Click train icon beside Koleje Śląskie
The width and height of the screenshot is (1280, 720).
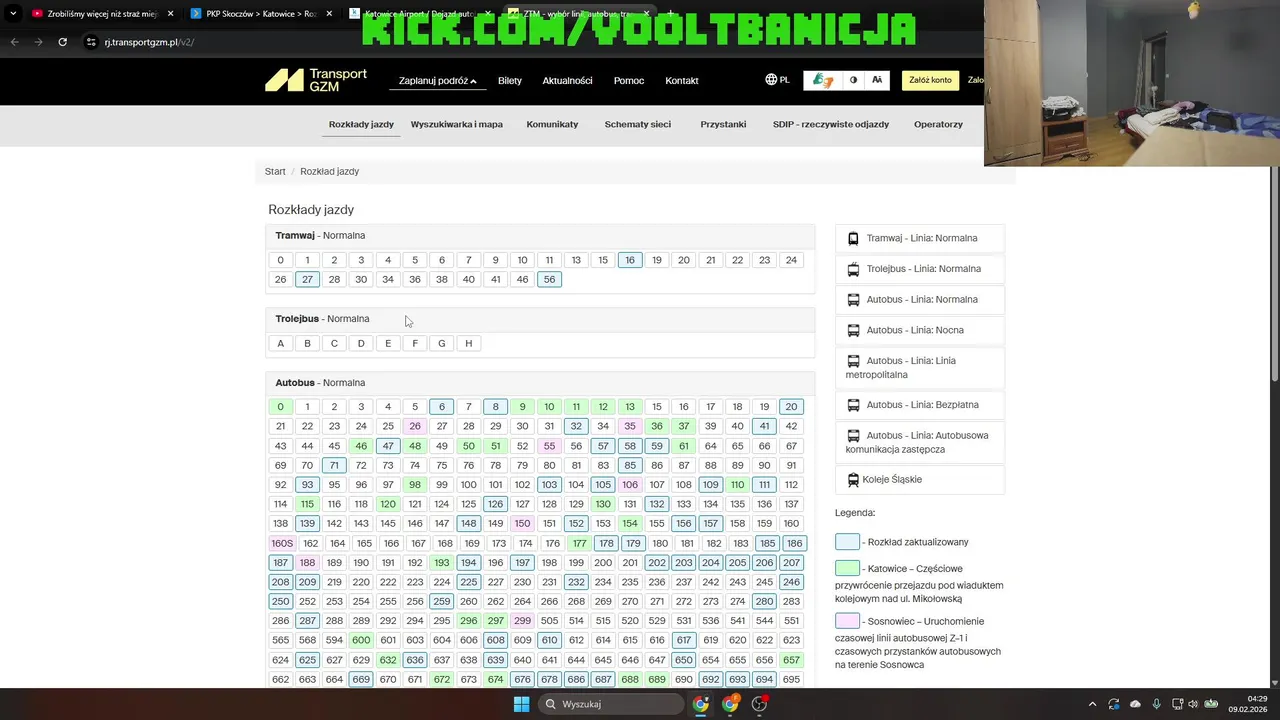click(x=853, y=480)
